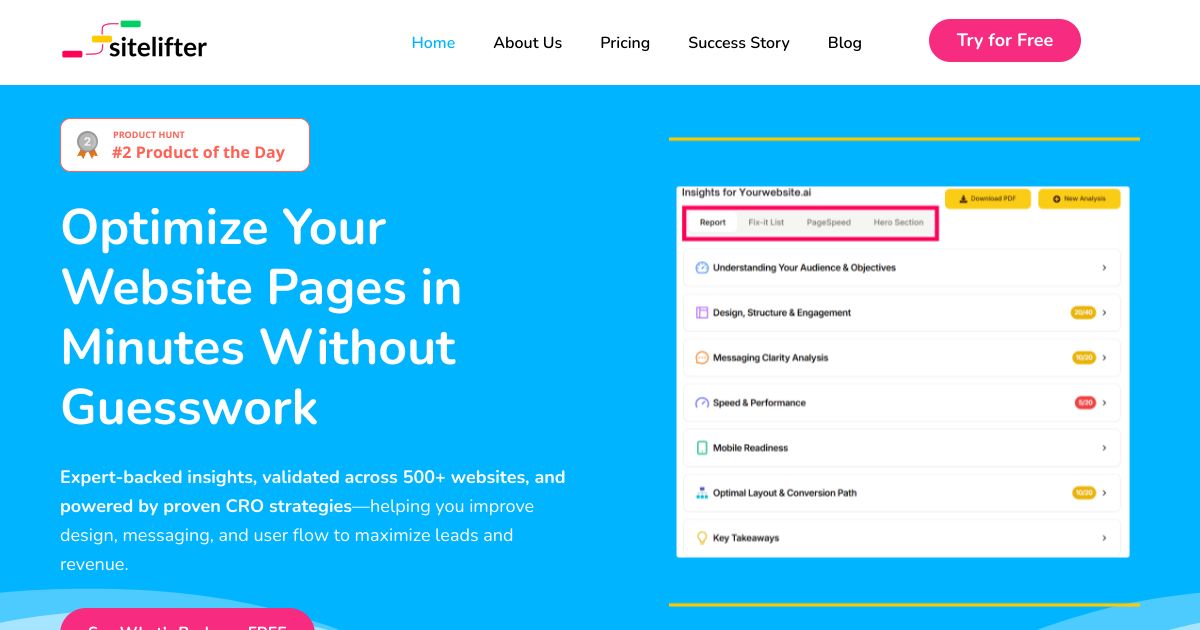1200x630 pixels.
Task: Expand Speed & Performance chevron
Action: 1104,403
